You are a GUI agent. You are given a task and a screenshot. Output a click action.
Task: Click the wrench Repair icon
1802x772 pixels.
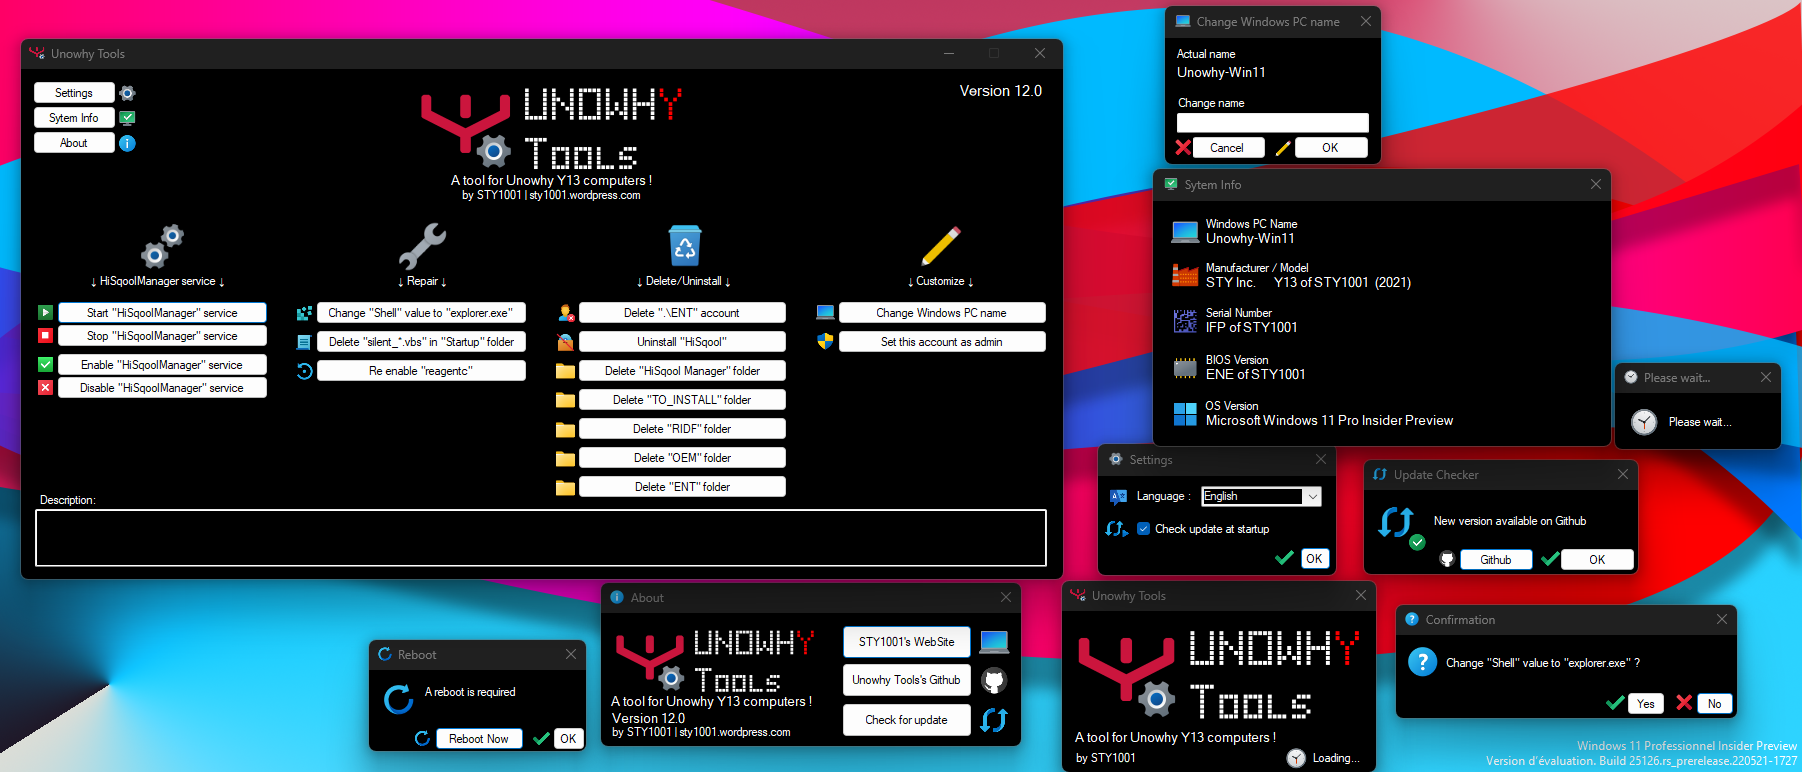click(422, 246)
